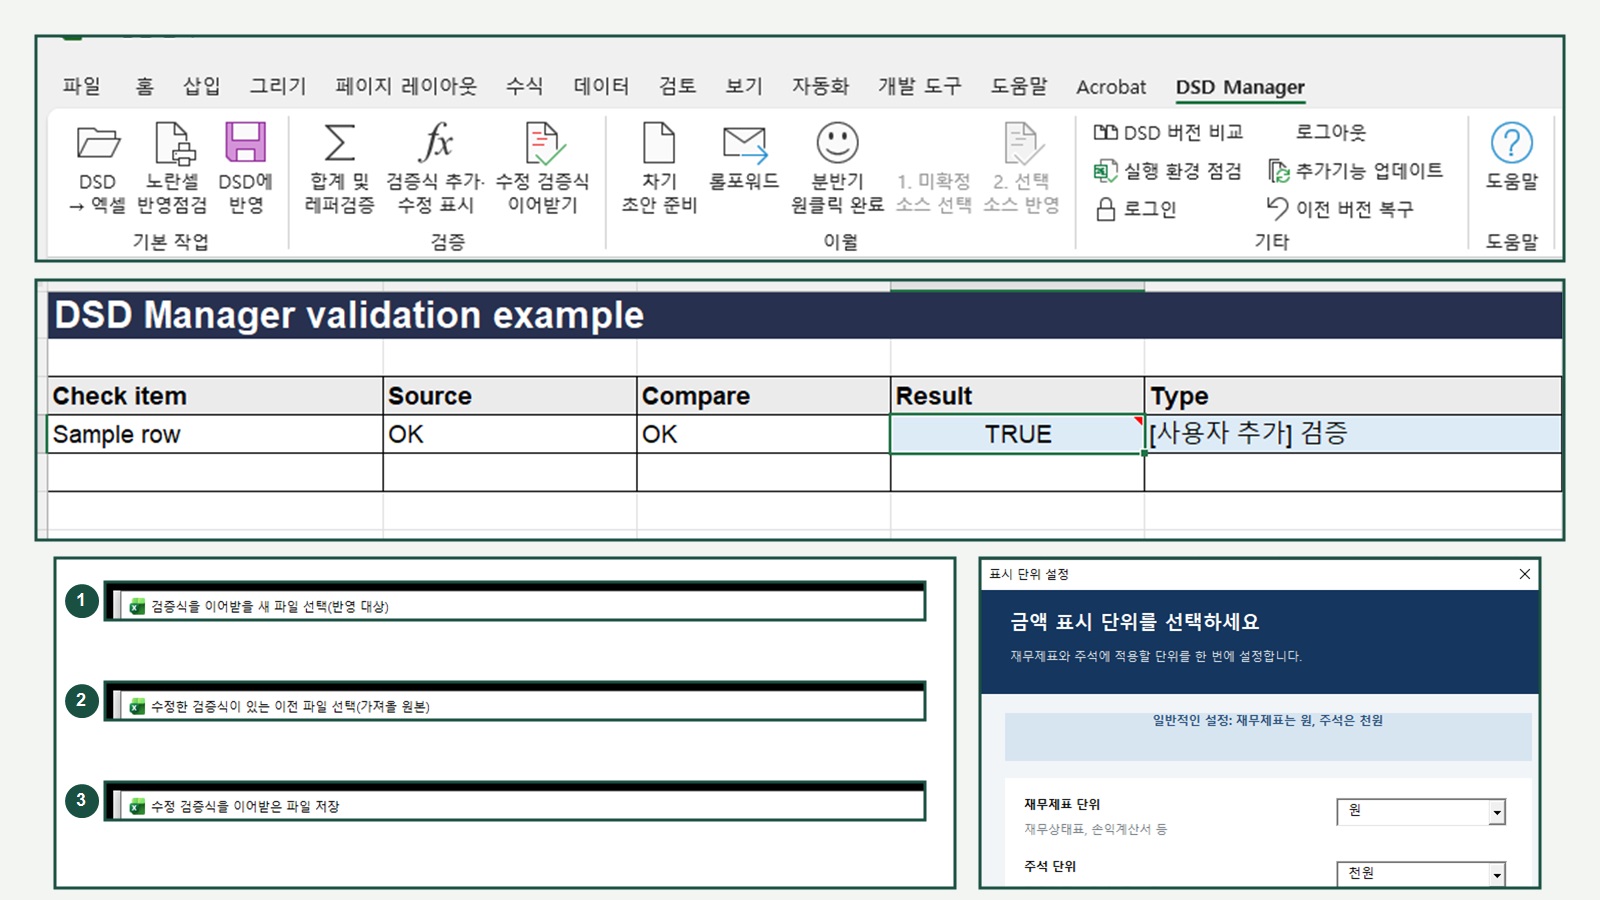
Task: Click step 3 파일 저장 dialog title
Action: click(x=245, y=806)
